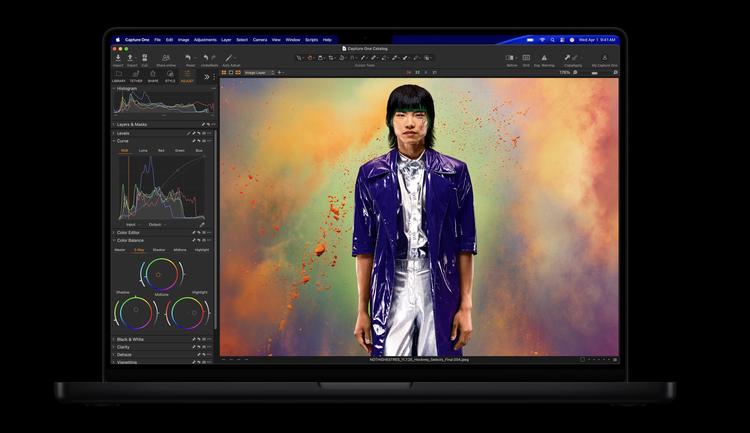Click the Before/After view icon
750x433 pixels.
[510, 58]
